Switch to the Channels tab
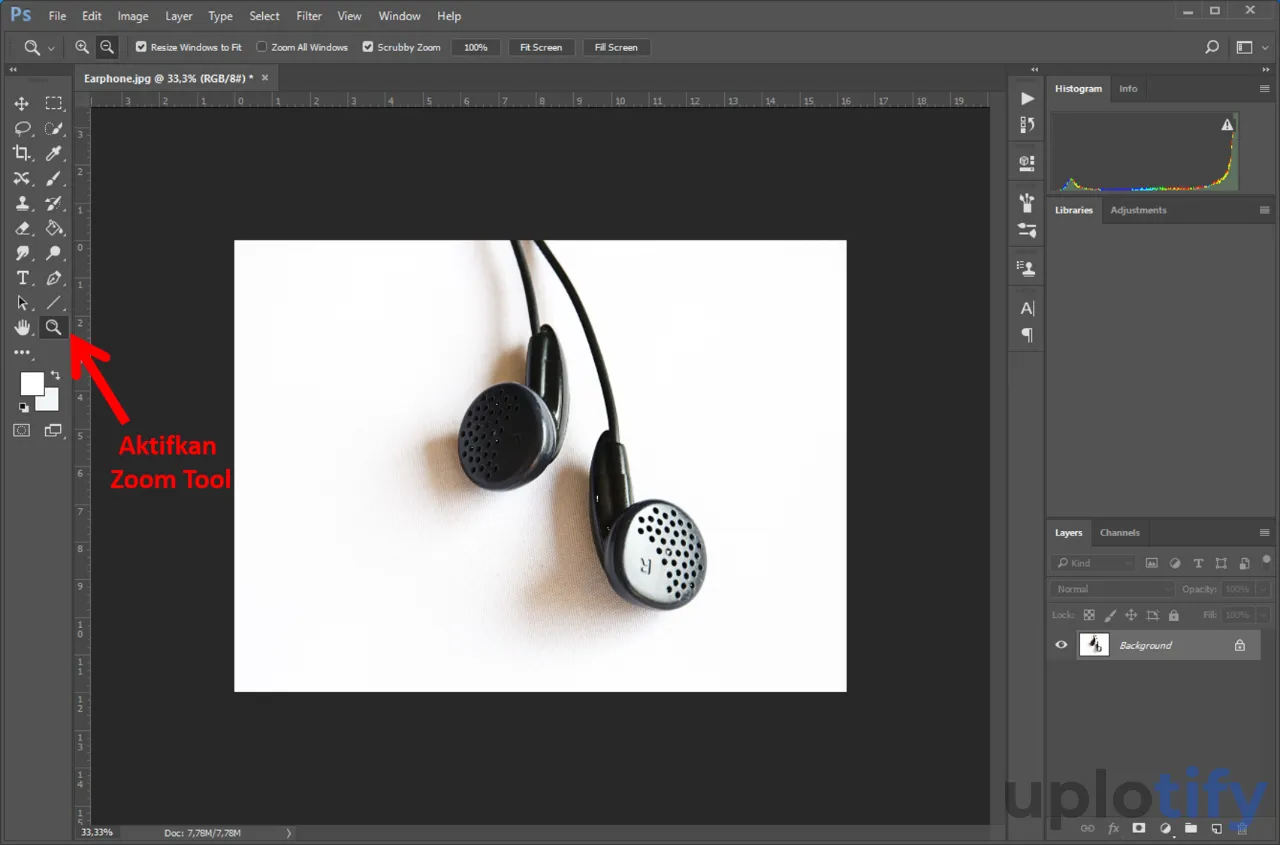The image size is (1280, 845). pyautogui.click(x=1119, y=533)
